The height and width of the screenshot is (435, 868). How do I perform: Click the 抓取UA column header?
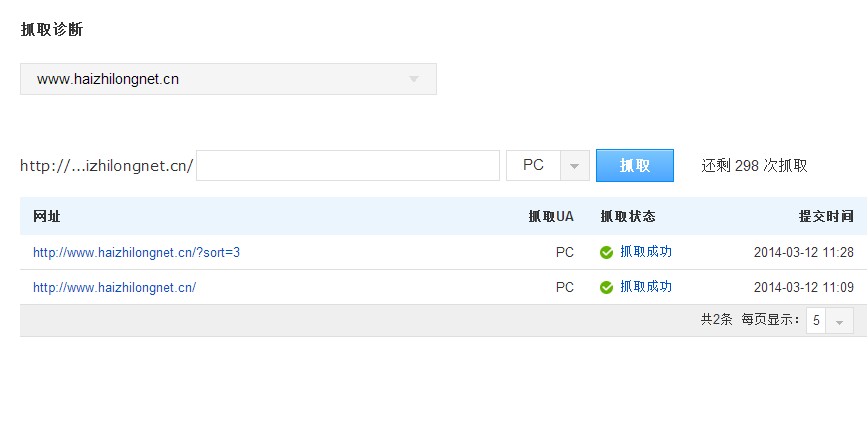(551, 216)
